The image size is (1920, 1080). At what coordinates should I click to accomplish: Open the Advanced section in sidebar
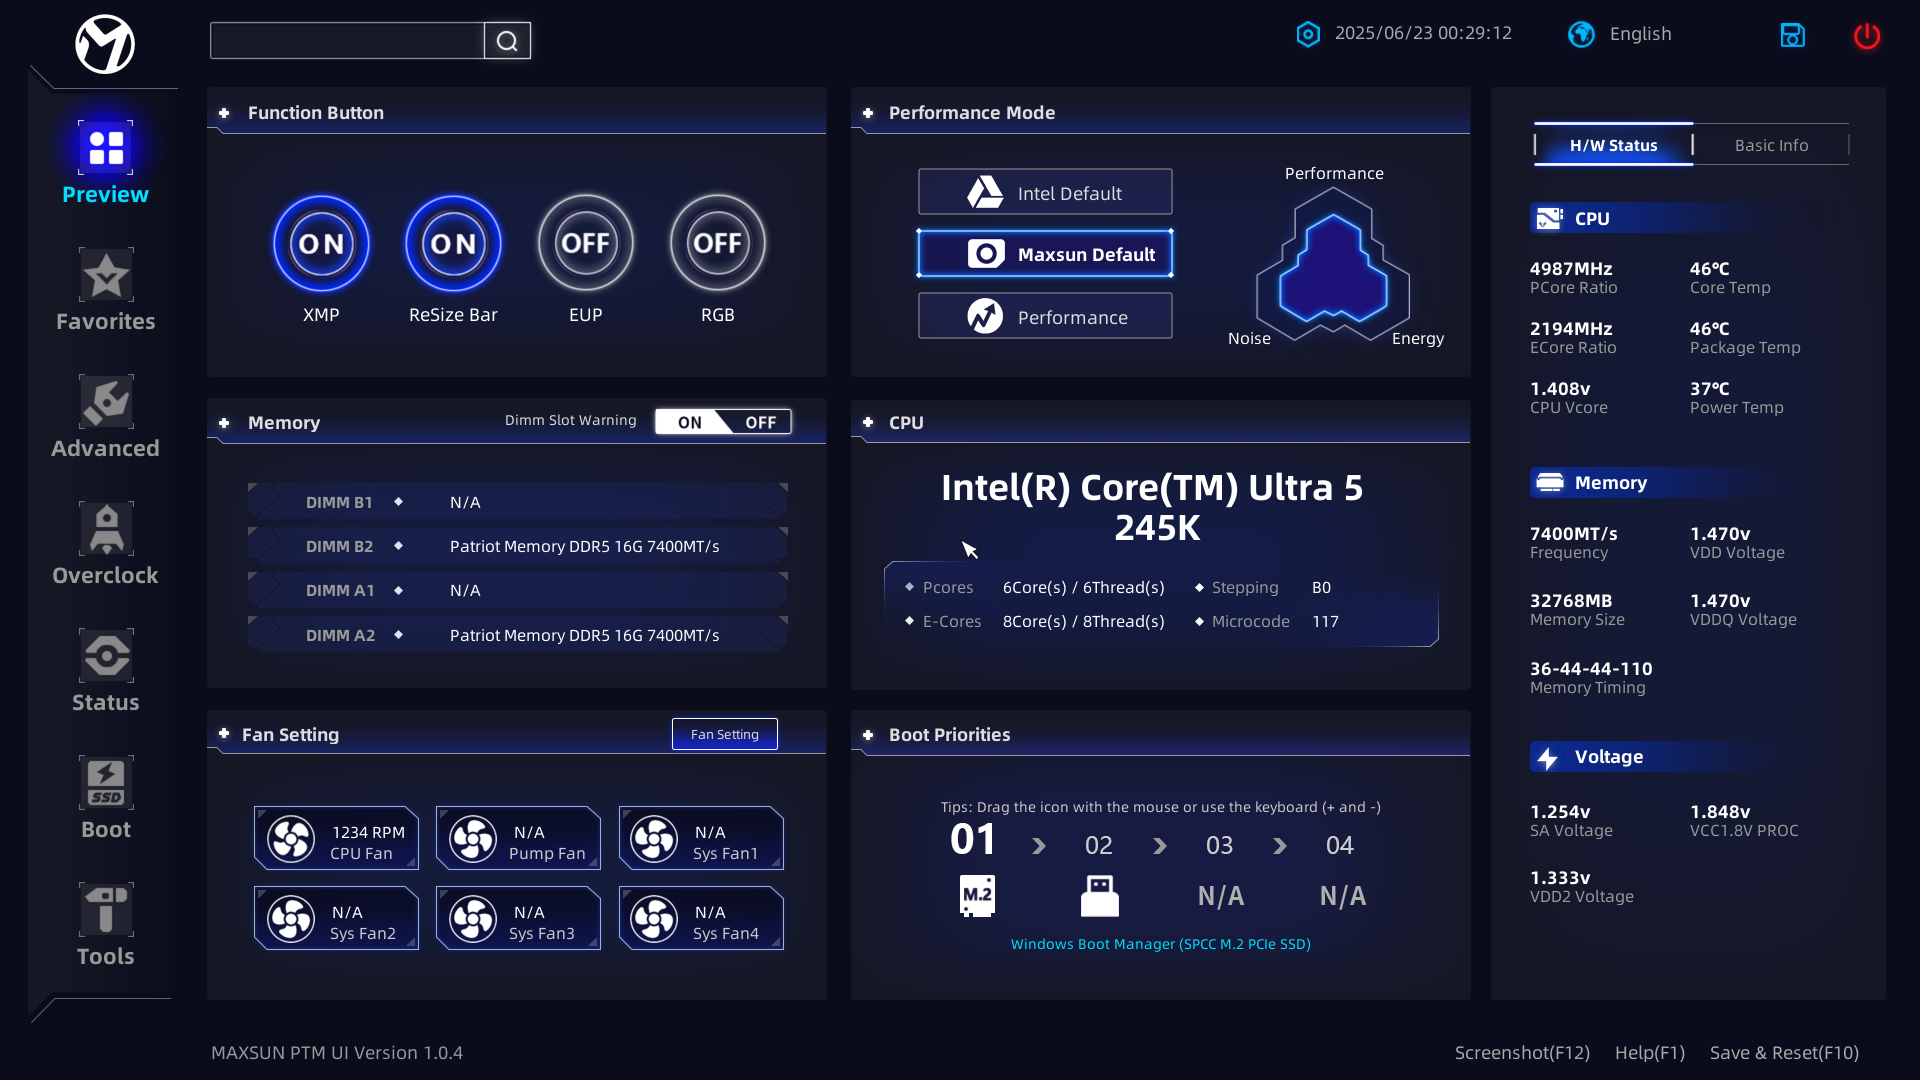click(x=106, y=417)
